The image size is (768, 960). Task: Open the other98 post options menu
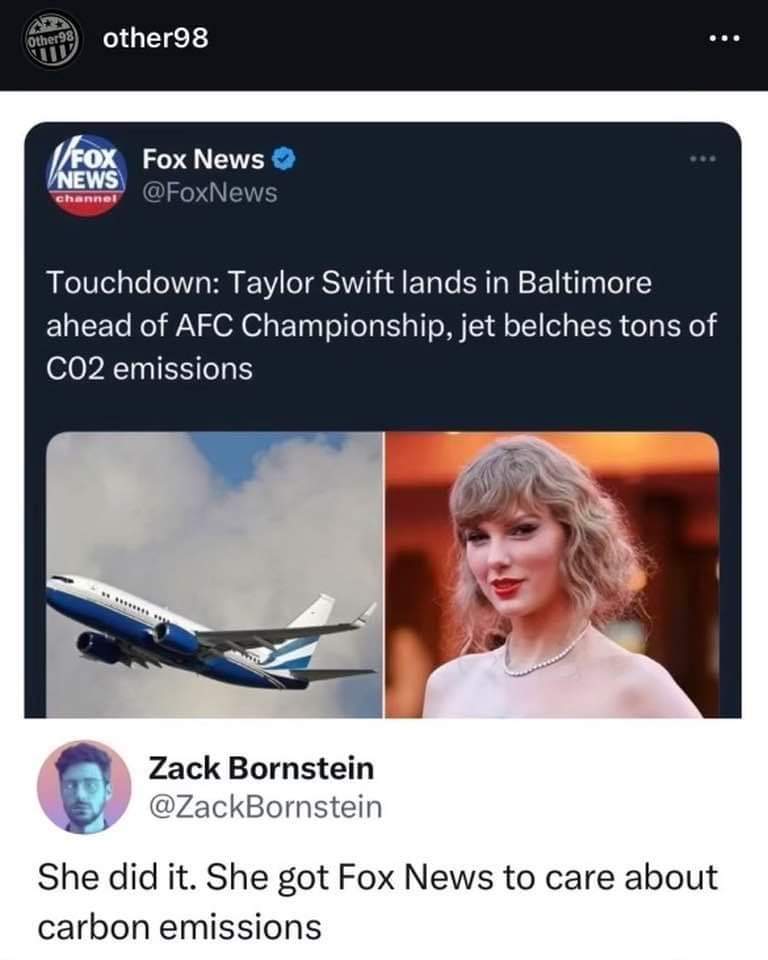coord(725,39)
